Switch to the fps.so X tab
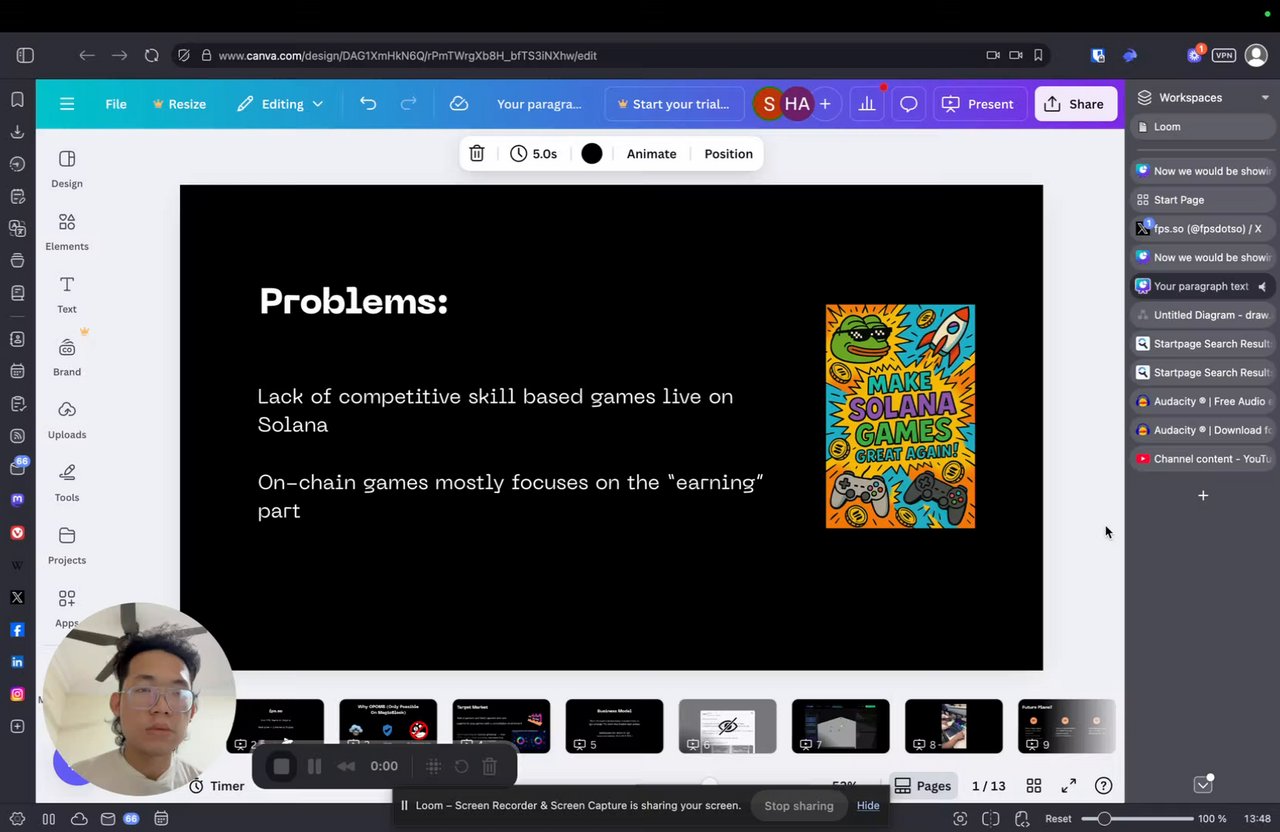Screen dimensions: 1280x832 [1202, 229]
